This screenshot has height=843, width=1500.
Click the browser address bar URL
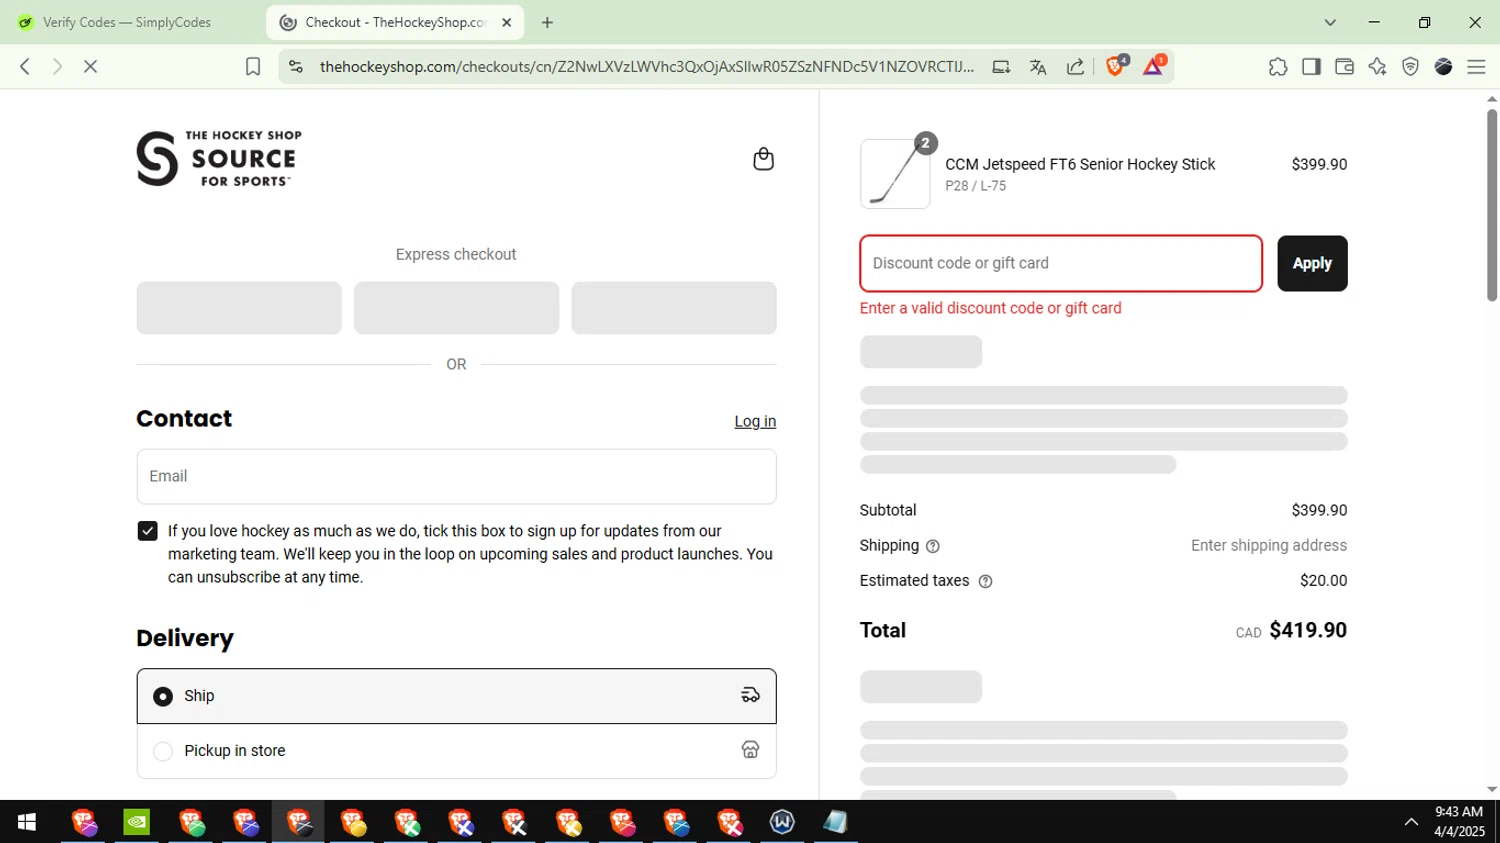click(646, 67)
